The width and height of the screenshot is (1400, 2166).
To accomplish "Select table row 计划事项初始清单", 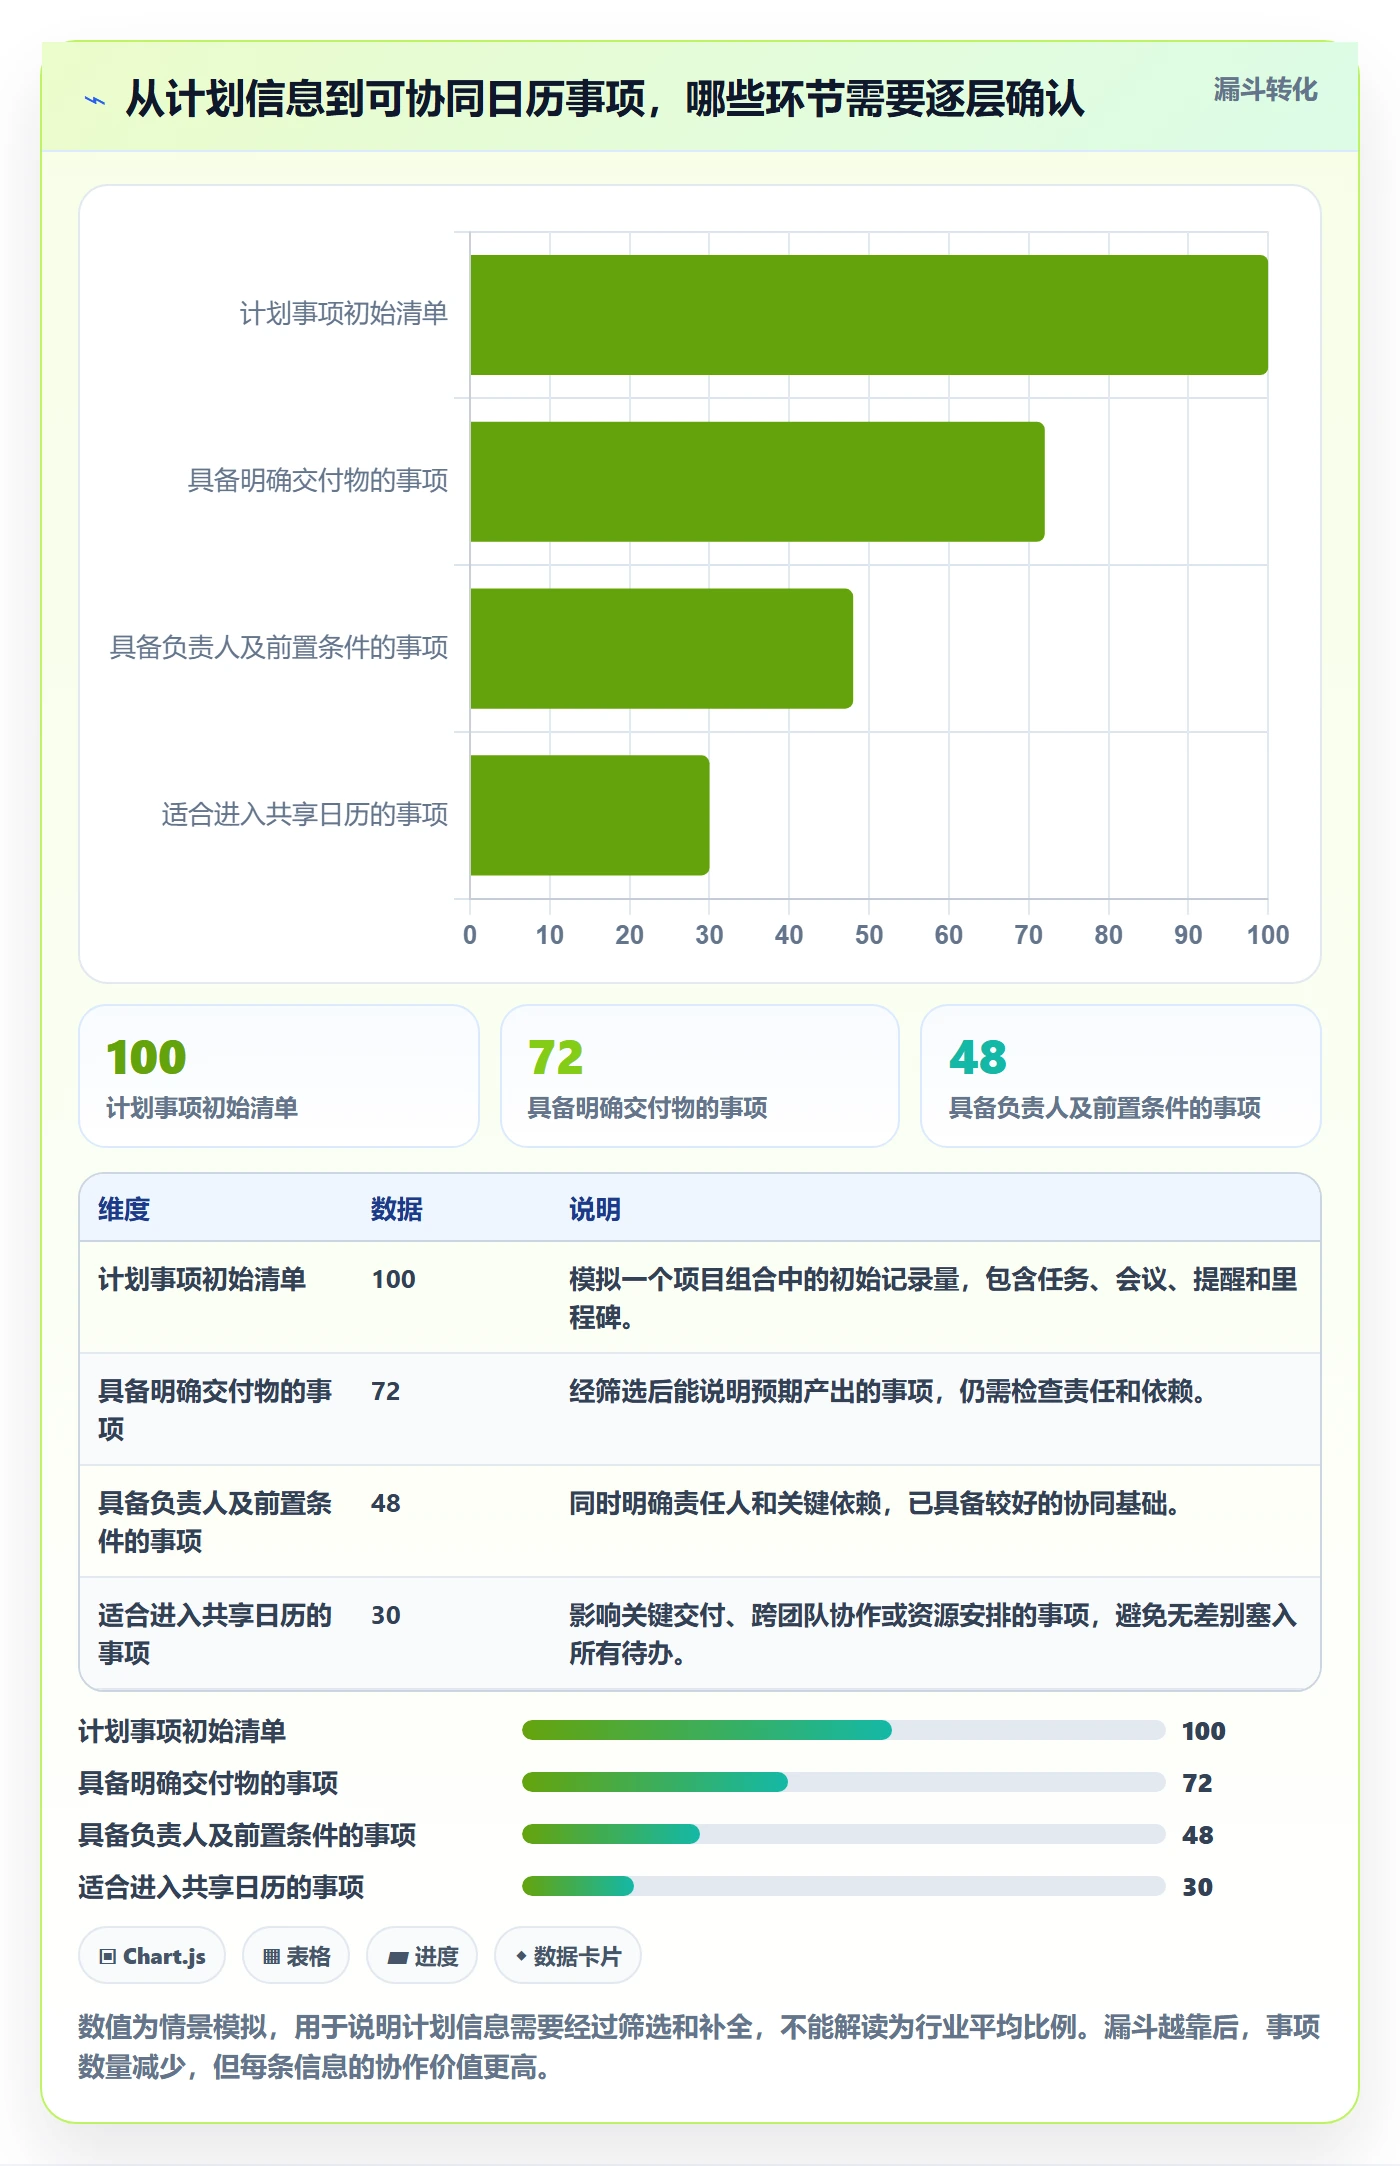I will click(x=700, y=1298).
